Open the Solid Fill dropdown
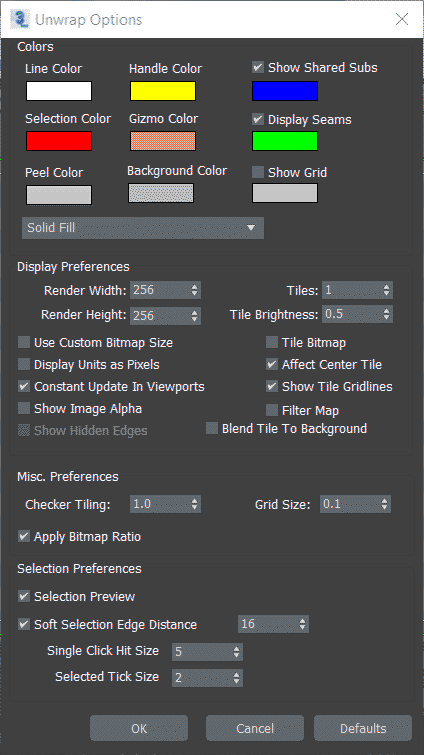This screenshot has width=424, height=755. pyautogui.click(x=143, y=228)
